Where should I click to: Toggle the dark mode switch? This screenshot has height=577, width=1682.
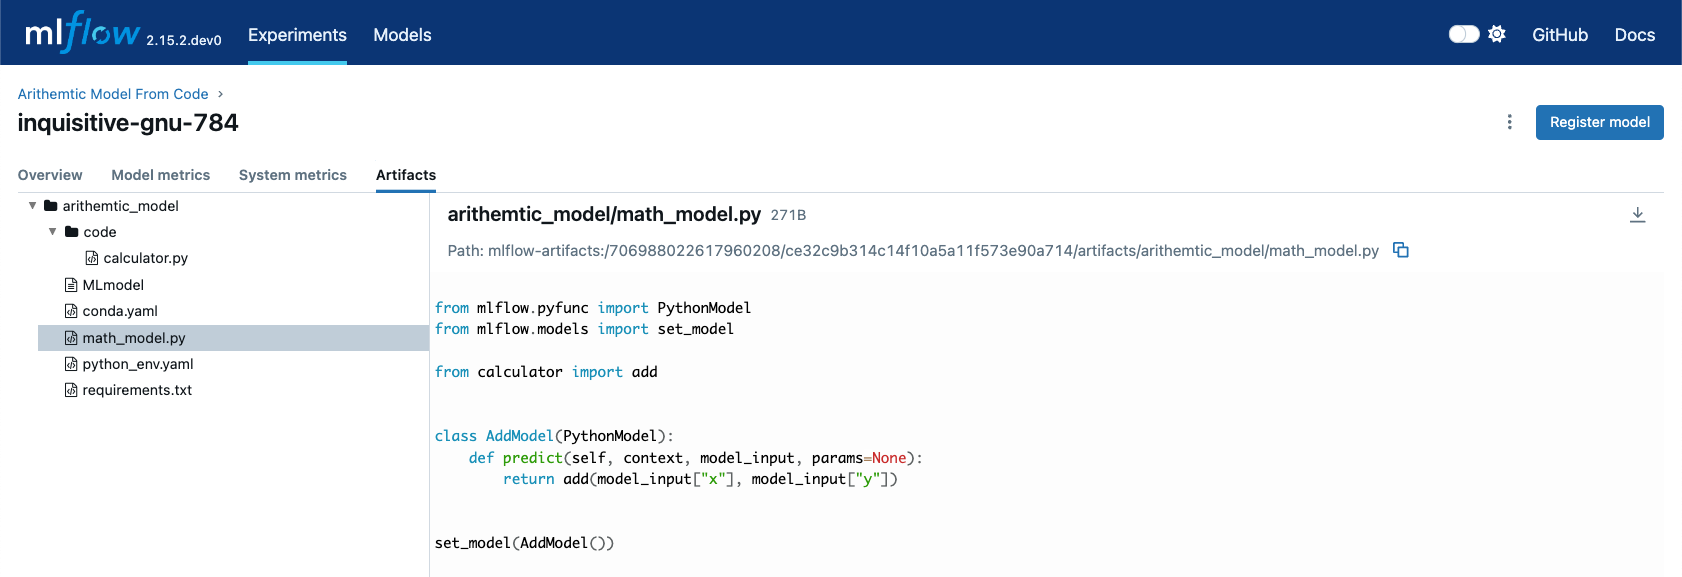click(1463, 34)
